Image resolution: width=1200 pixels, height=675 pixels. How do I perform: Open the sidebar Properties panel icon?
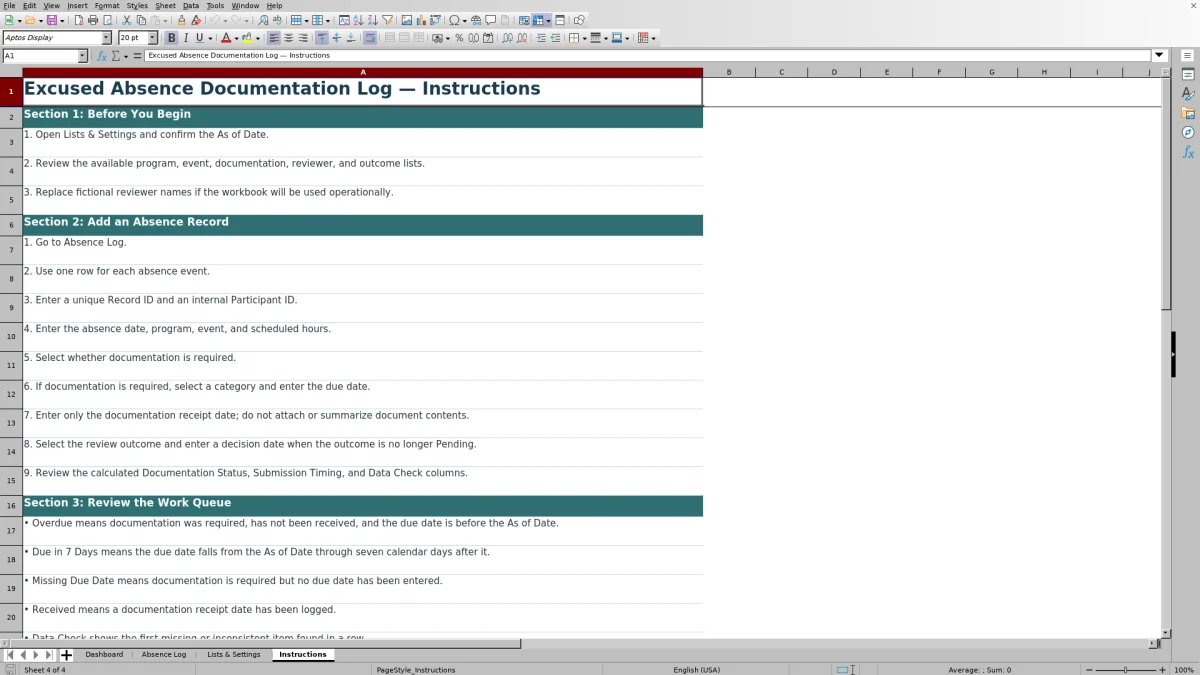1188,74
